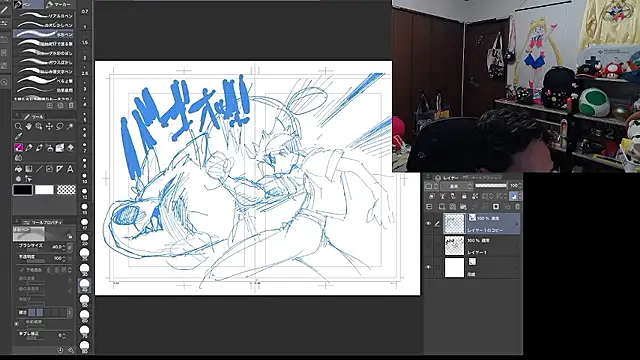Switch to the ペン sub tool tab
This screenshot has width=640, height=360.
(x=28, y=4)
